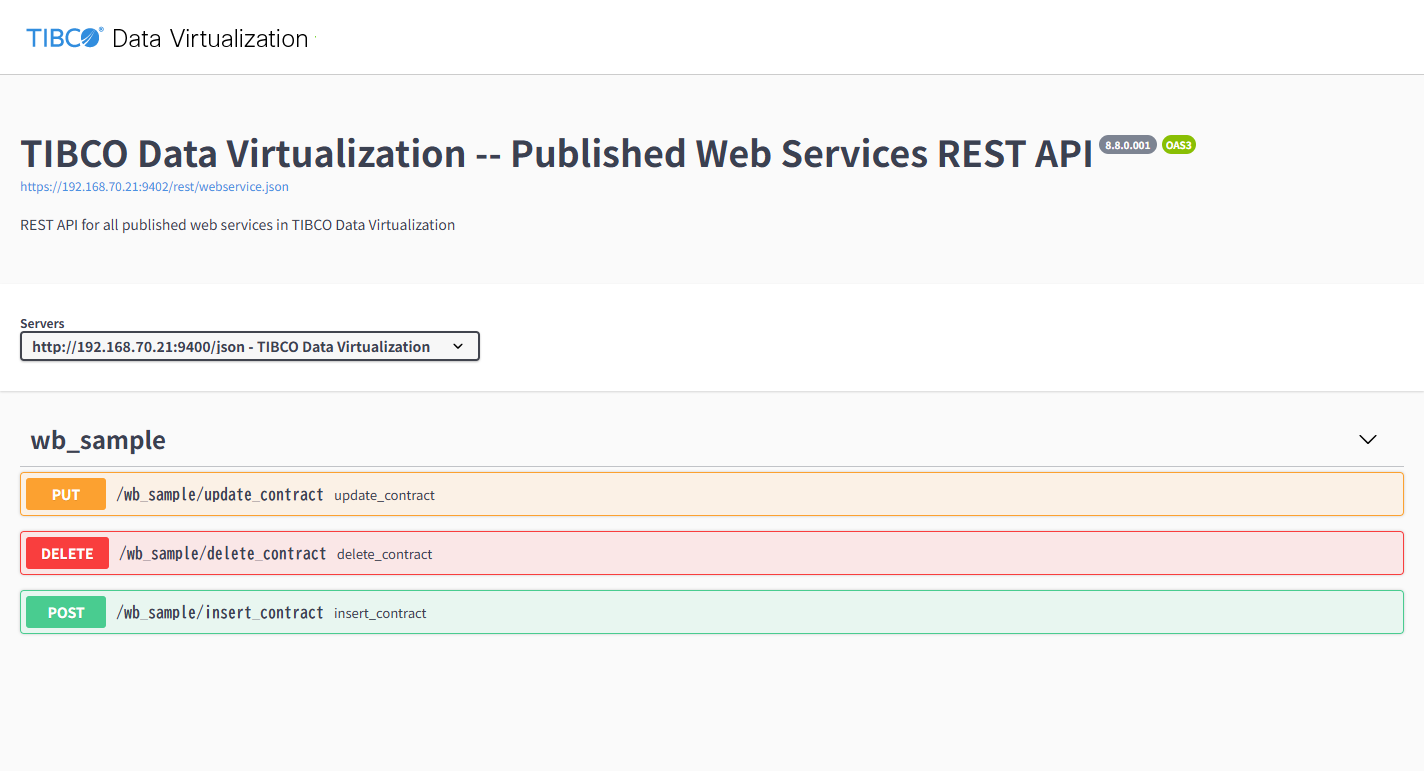
Task: Click the /wb_sample/update_contract path
Action: (x=220, y=494)
